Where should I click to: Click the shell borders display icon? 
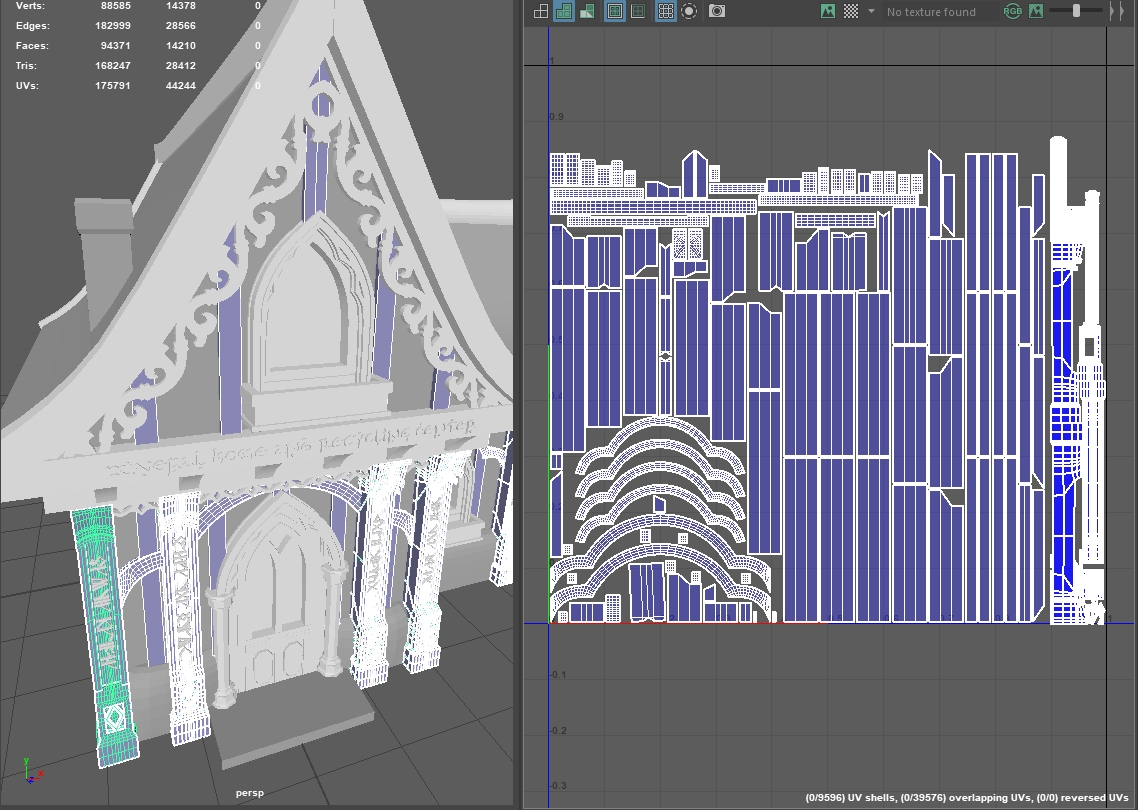pos(638,12)
